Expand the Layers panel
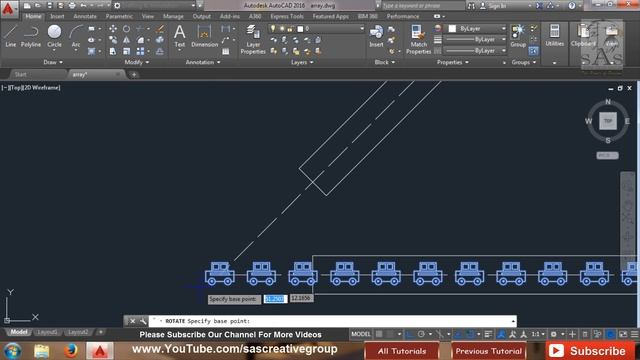640x360 pixels. [302, 62]
